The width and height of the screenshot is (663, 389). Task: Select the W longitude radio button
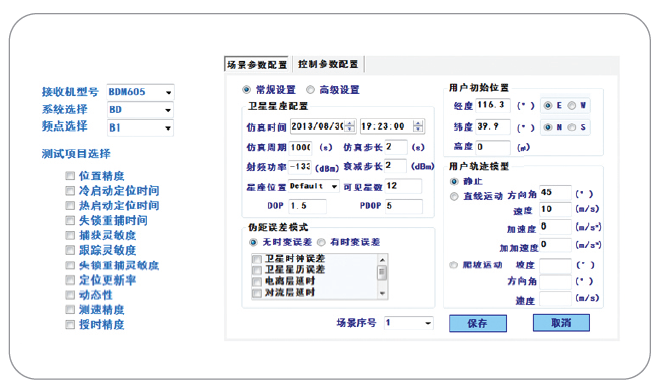click(x=572, y=106)
